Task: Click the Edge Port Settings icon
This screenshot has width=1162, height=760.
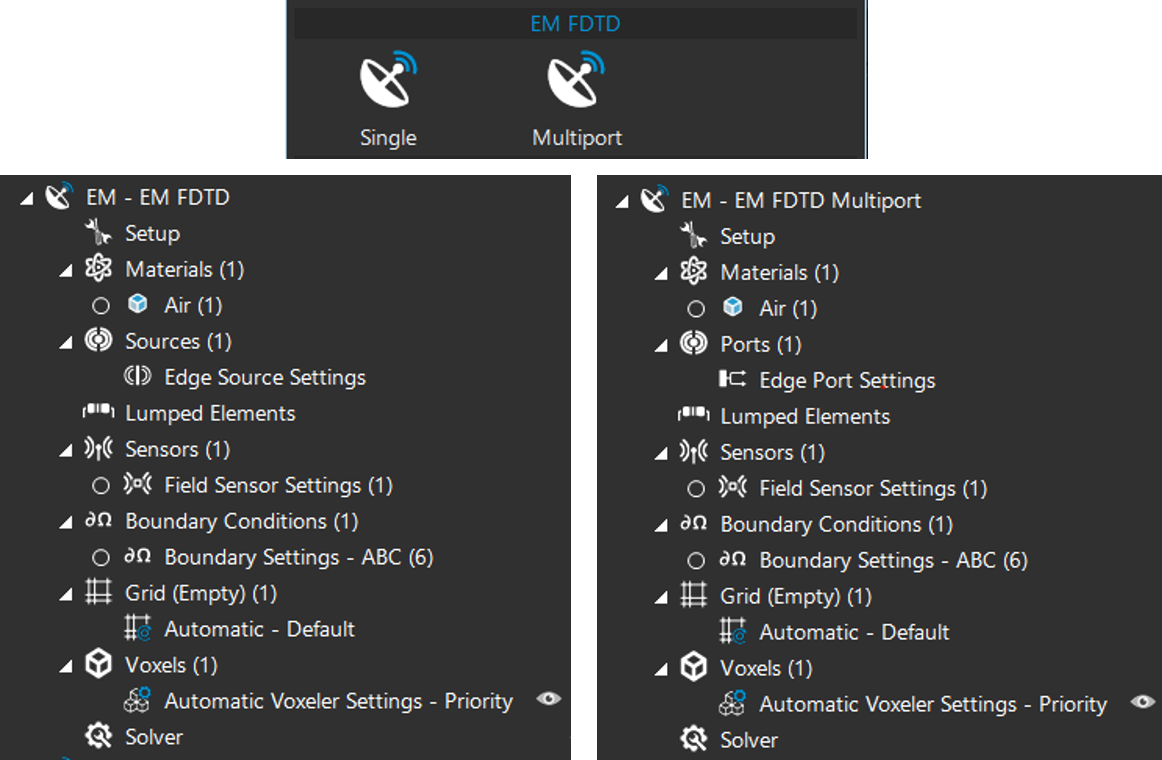Action: click(732, 380)
